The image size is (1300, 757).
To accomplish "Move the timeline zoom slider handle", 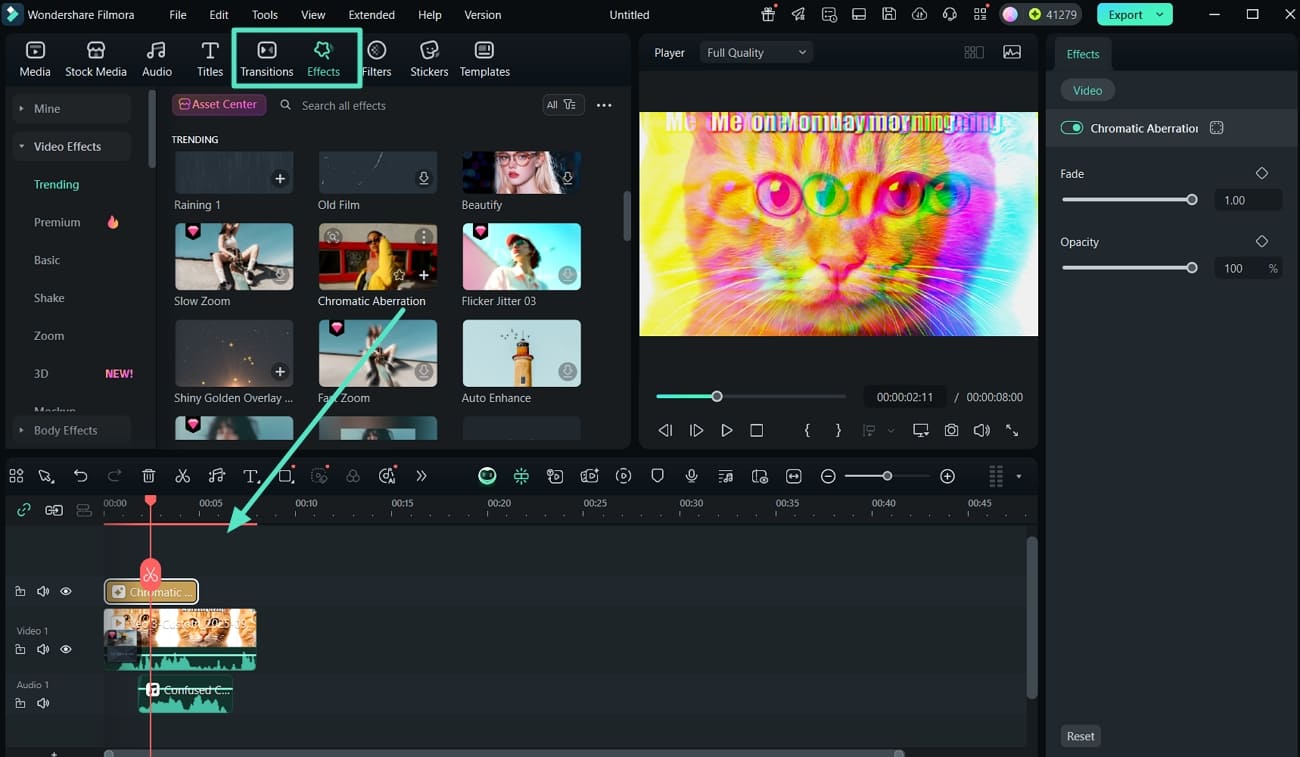I will (x=887, y=476).
